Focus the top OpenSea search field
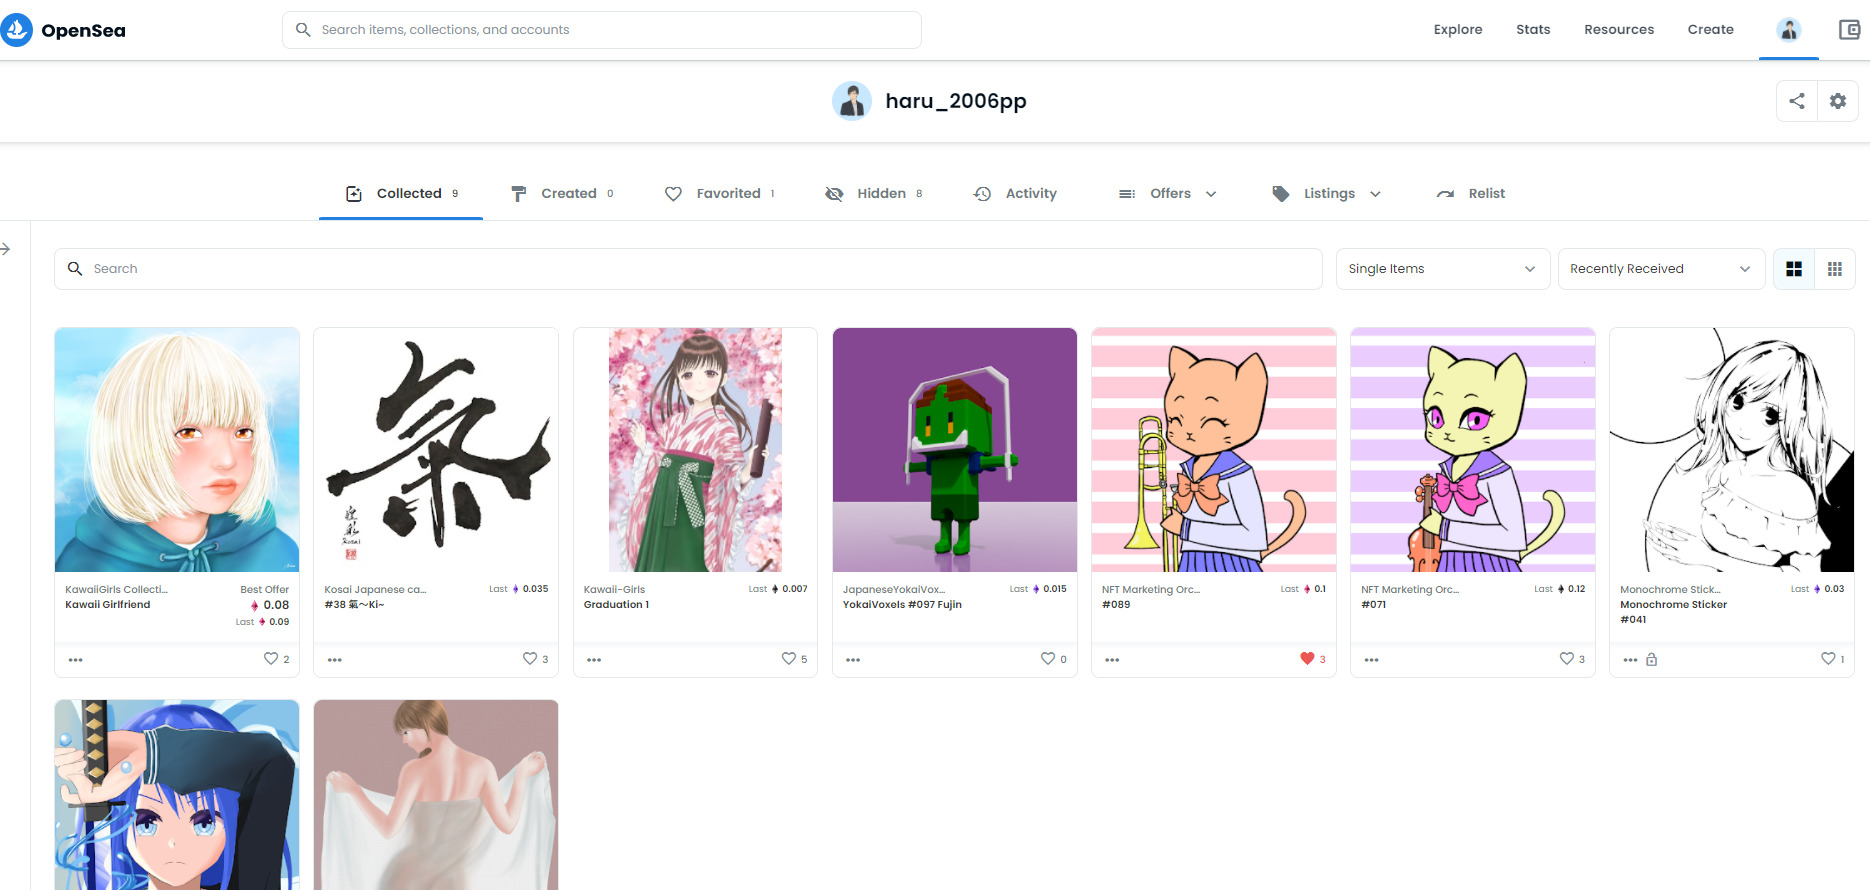 602,30
